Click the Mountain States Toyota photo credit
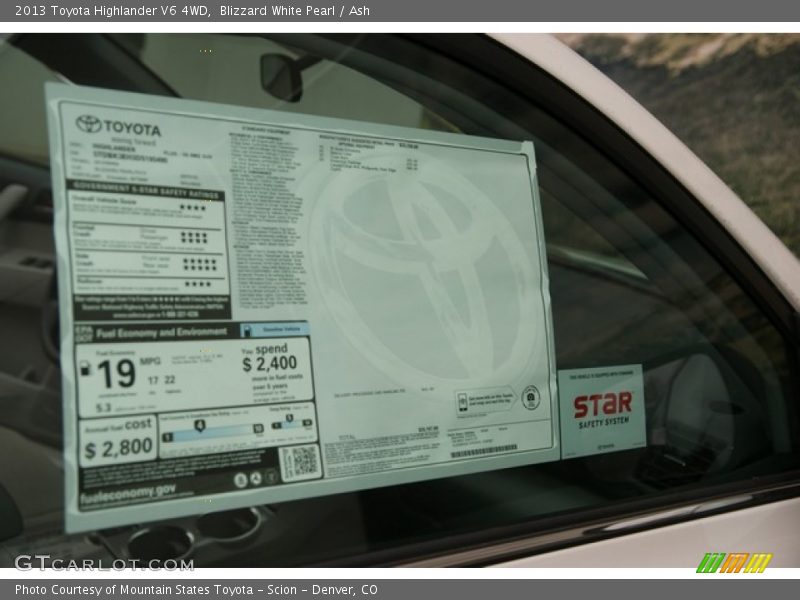Image resolution: width=800 pixels, height=600 pixels. [x=196, y=590]
